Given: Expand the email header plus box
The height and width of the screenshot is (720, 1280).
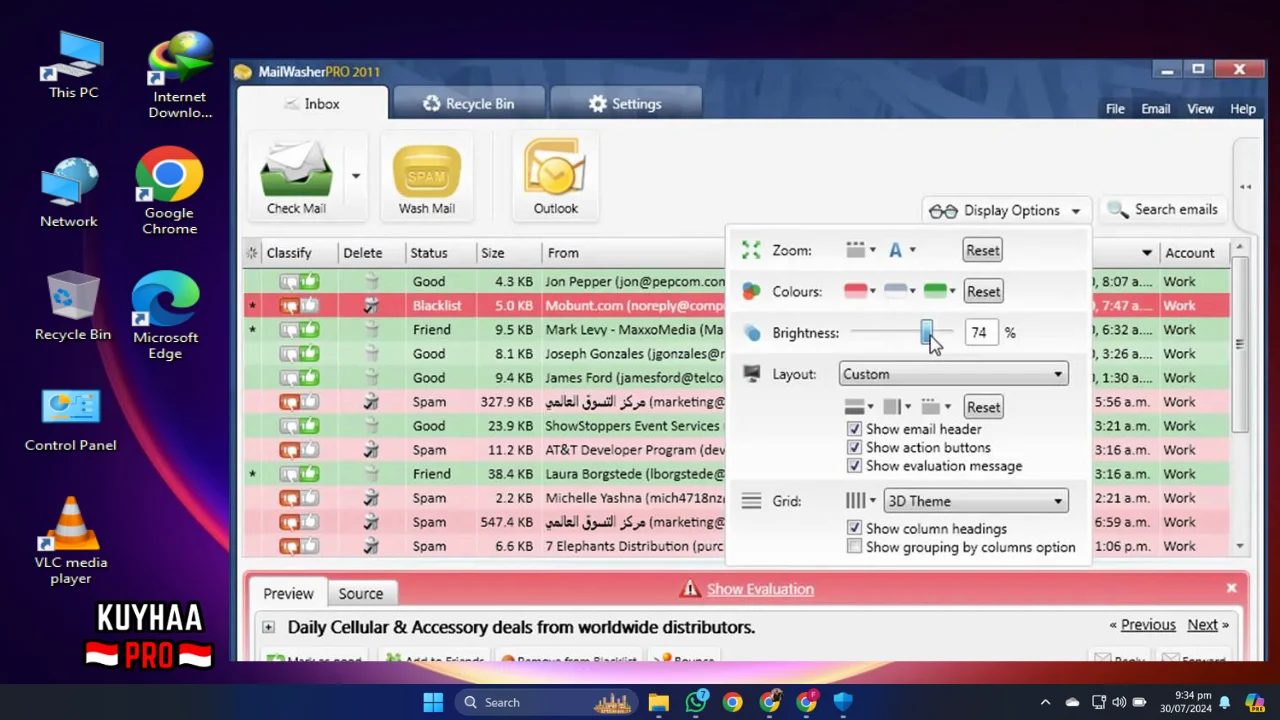Looking at the screenshot, I should (x=268, y=627).
